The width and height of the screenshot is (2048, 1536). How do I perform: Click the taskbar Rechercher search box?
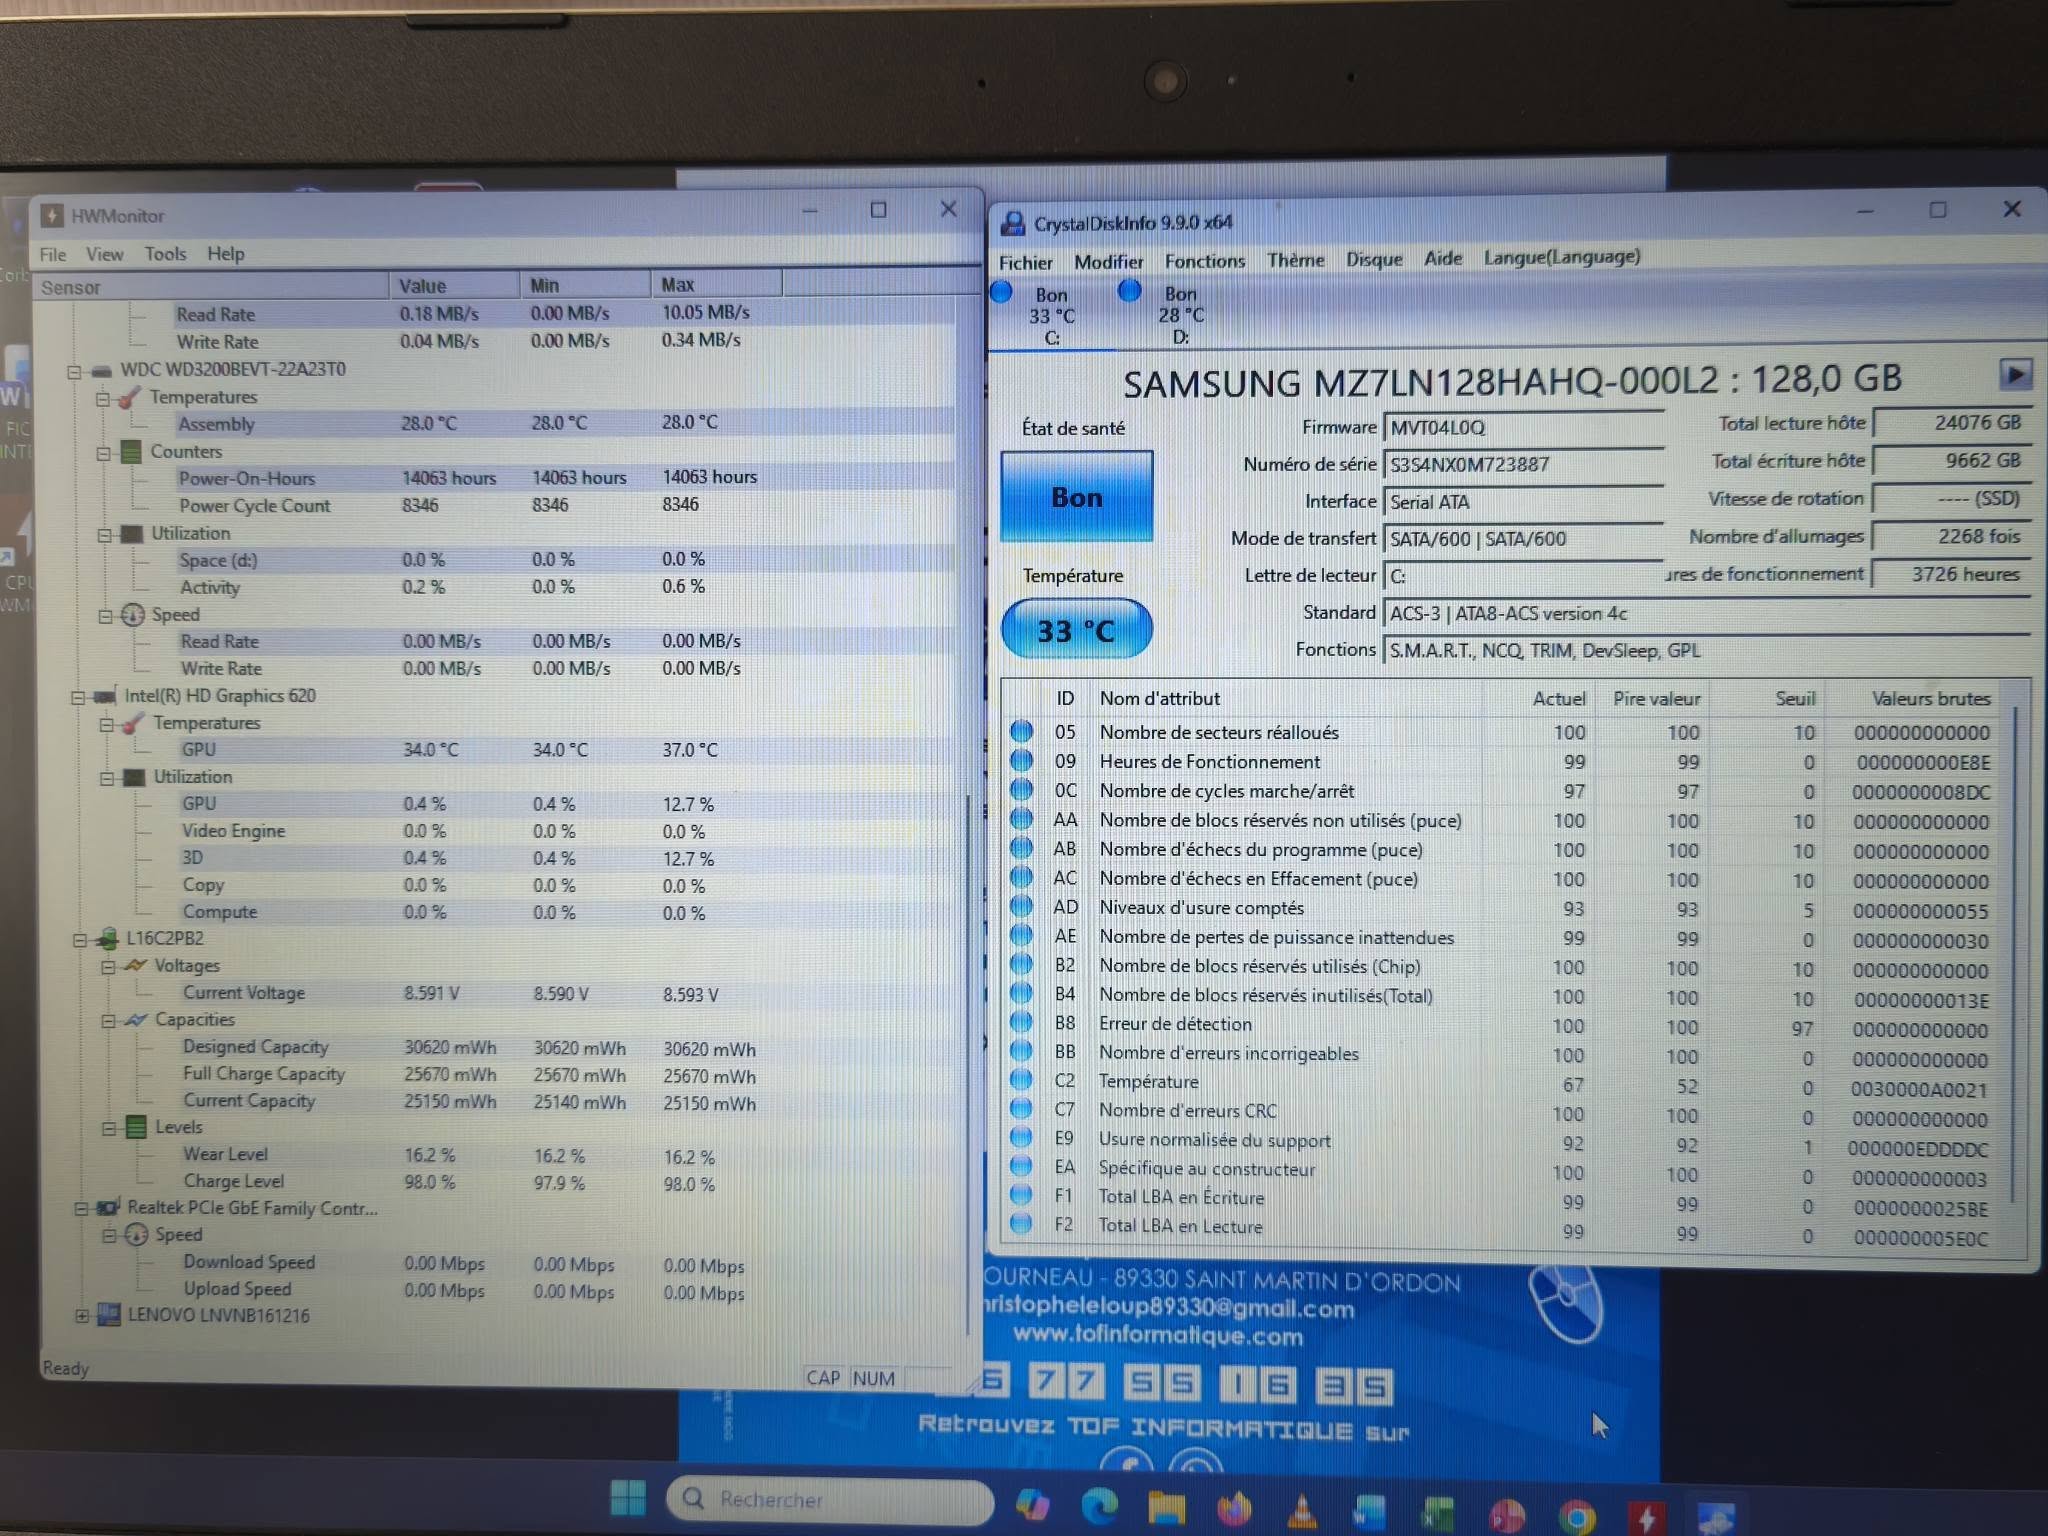[831, 1500]
